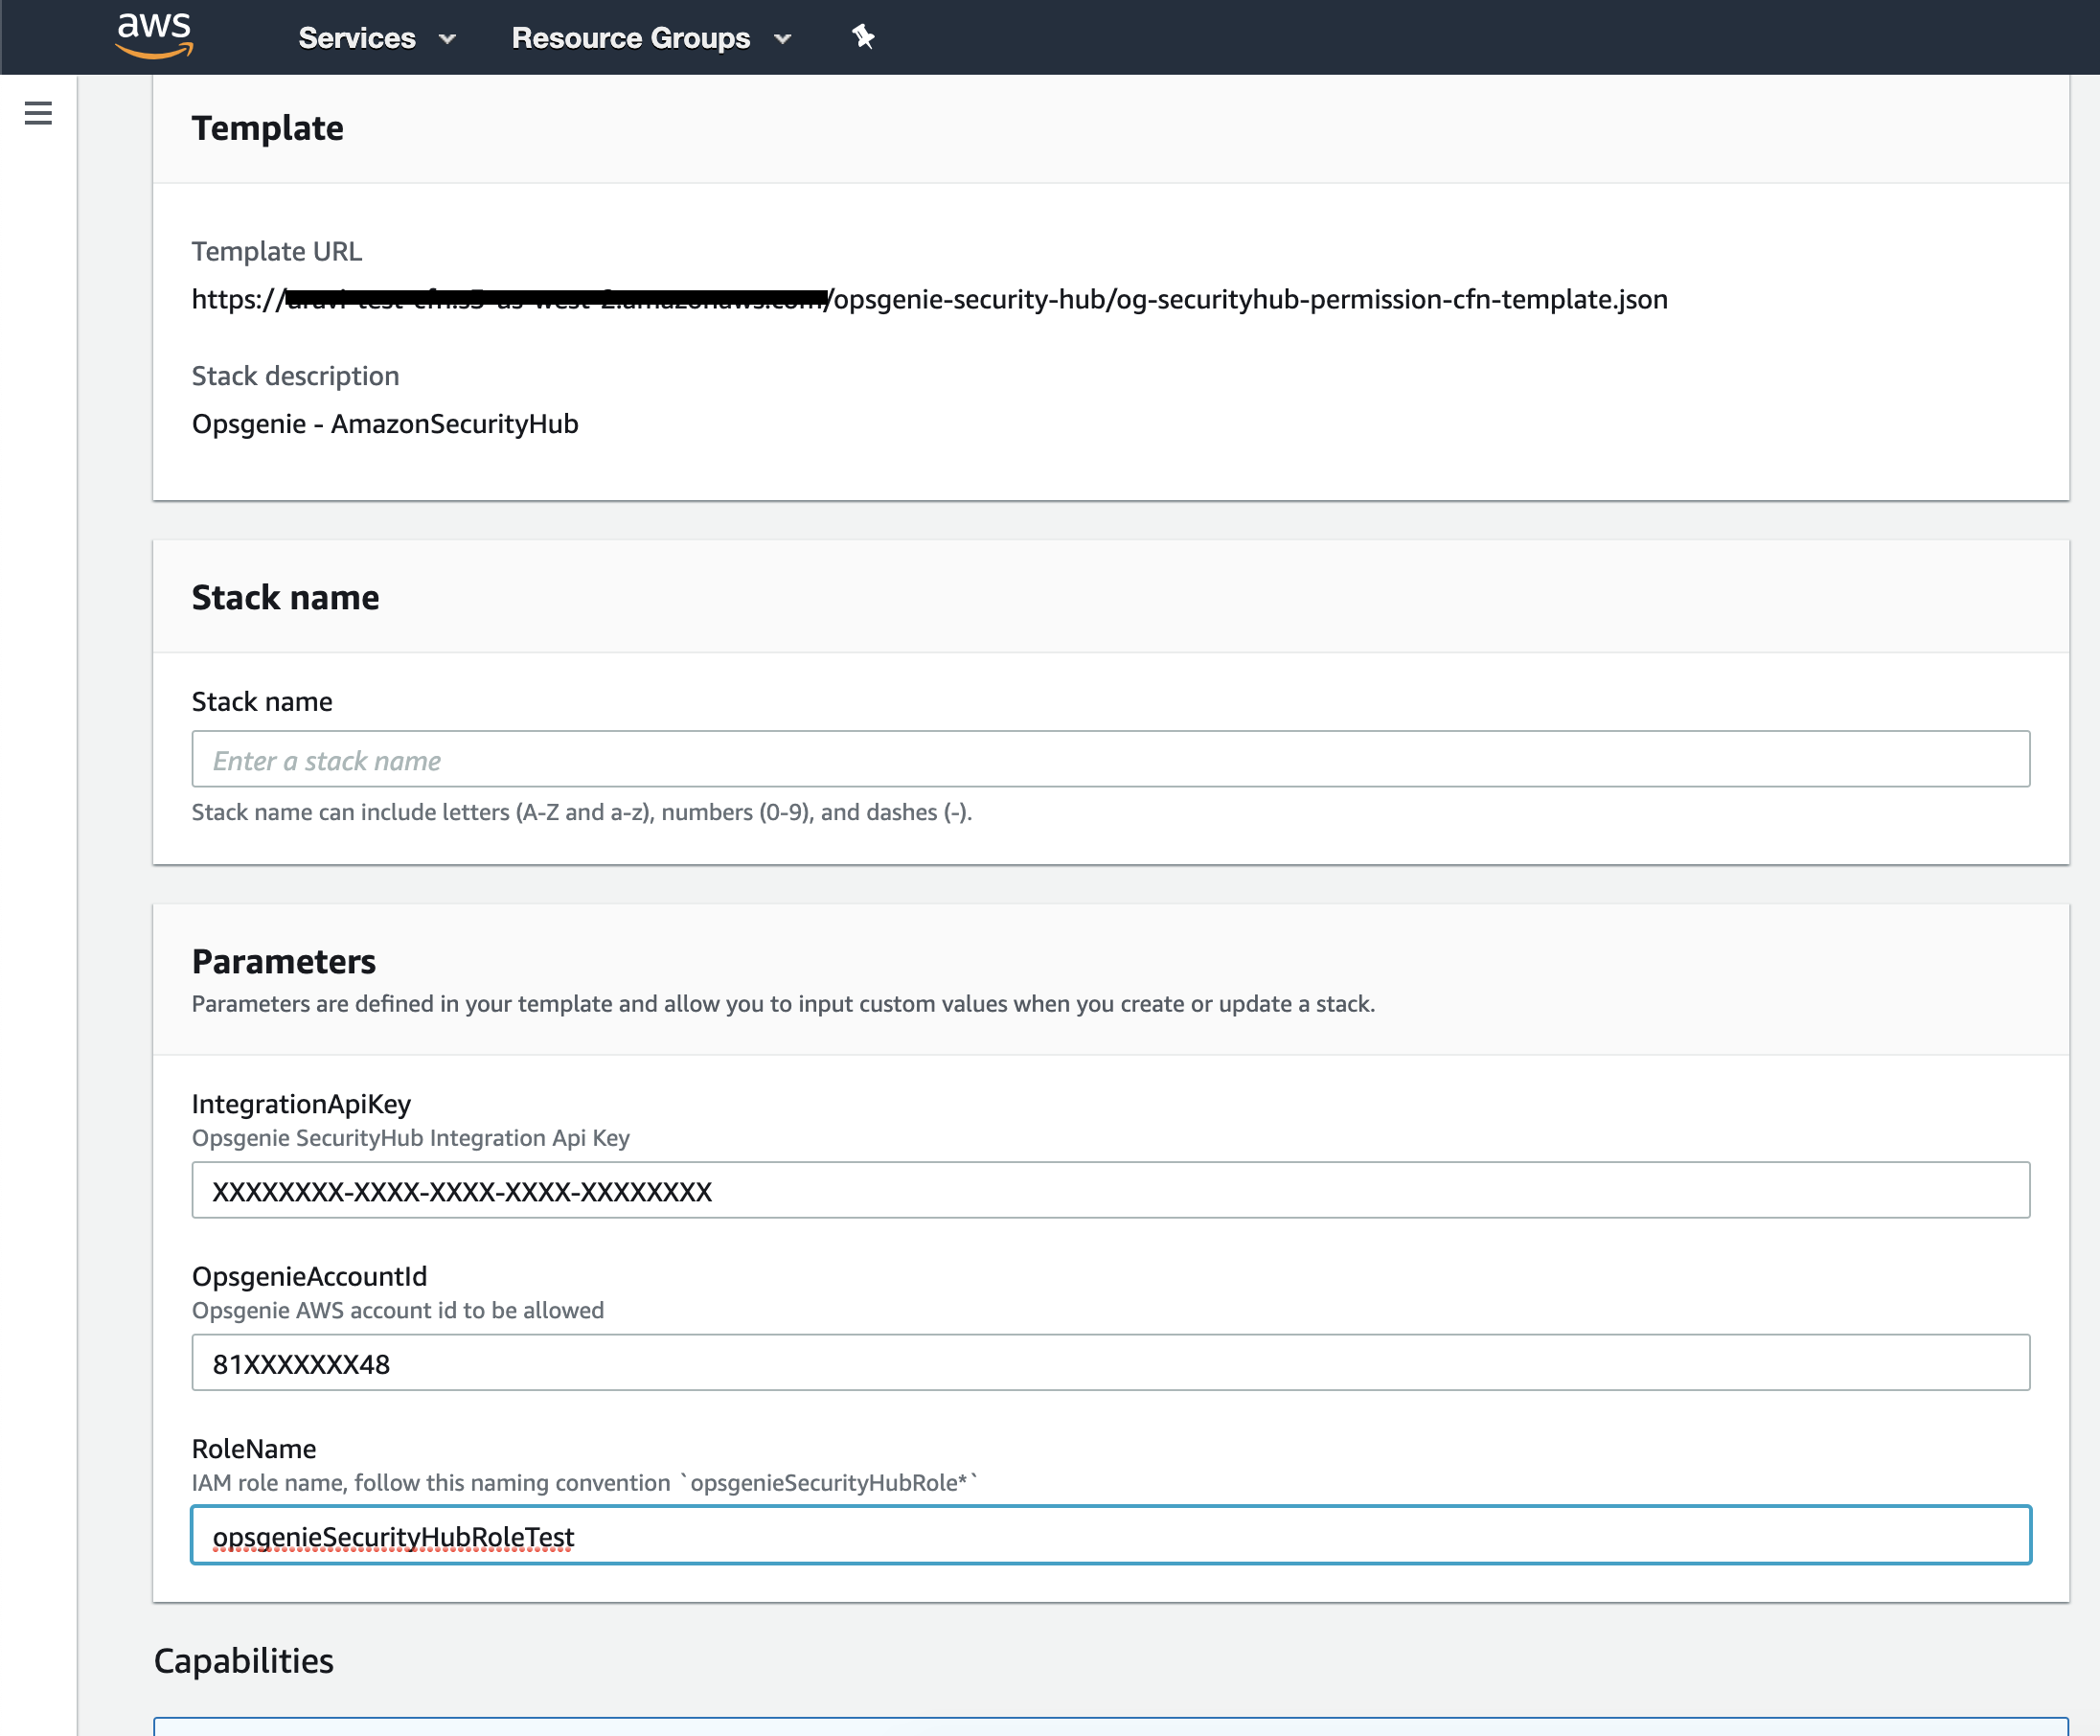Expand the Services dropdown arrow
The image size is (2100, 1736).
click(x=447, y=39)
